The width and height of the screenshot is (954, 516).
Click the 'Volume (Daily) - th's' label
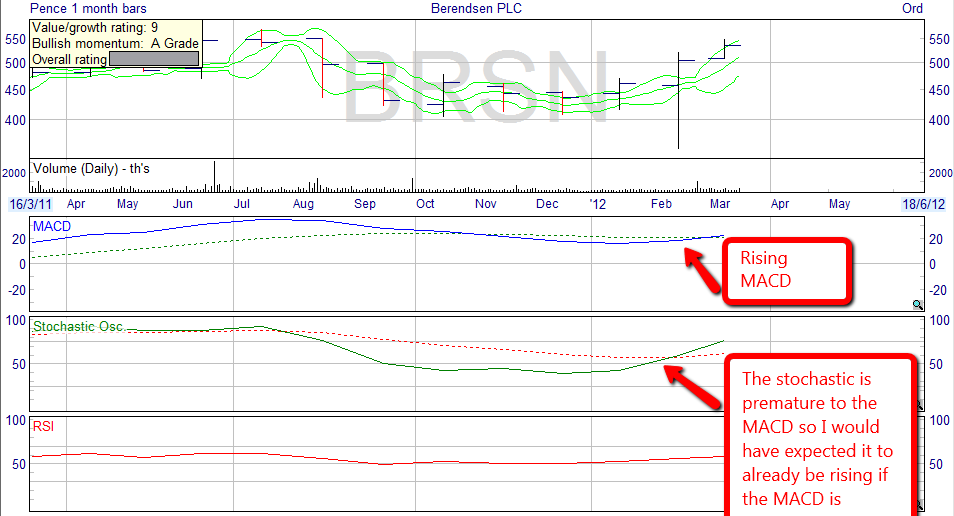coord(91,169)
